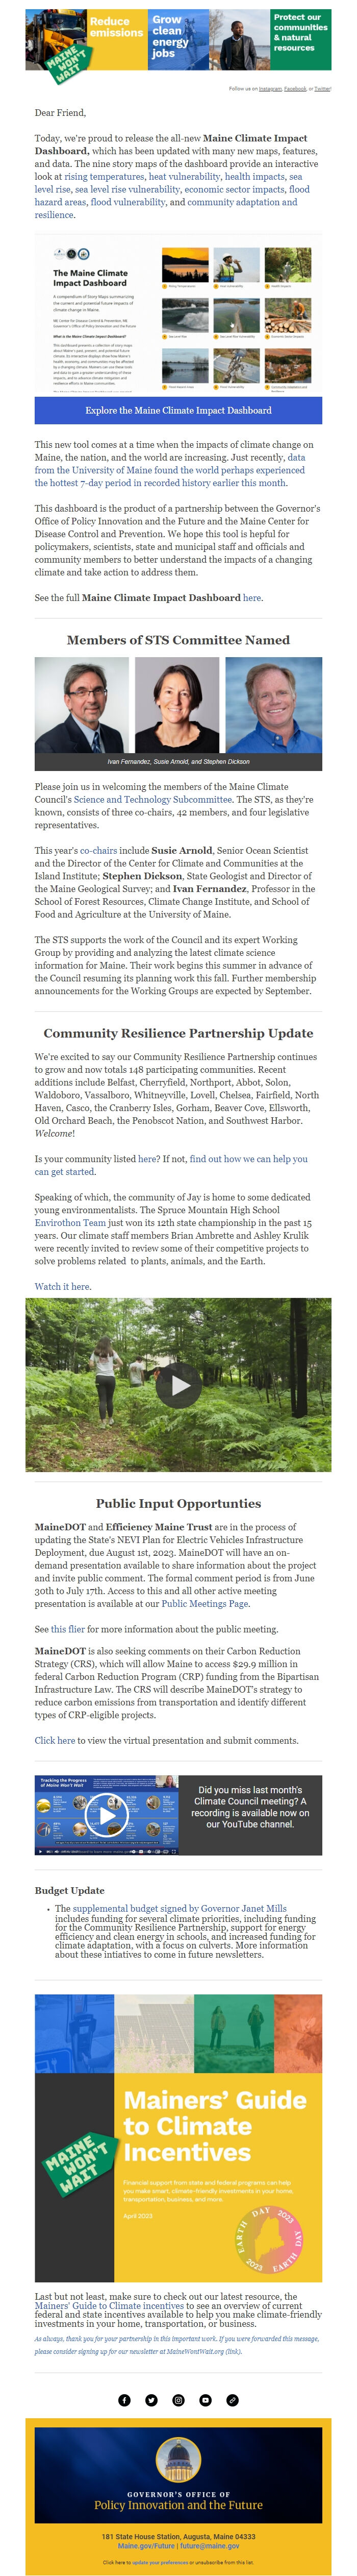
Task: Open the rising temperatures link
Action: click(x=105, y=176)
